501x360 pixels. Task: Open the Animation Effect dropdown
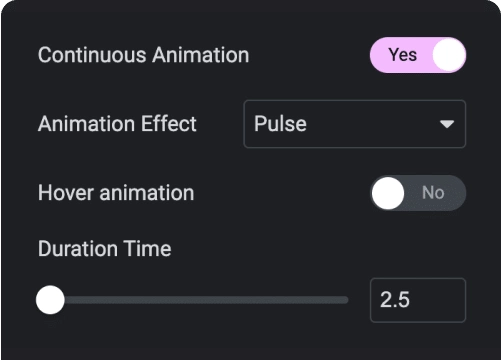tap(354, 124)
